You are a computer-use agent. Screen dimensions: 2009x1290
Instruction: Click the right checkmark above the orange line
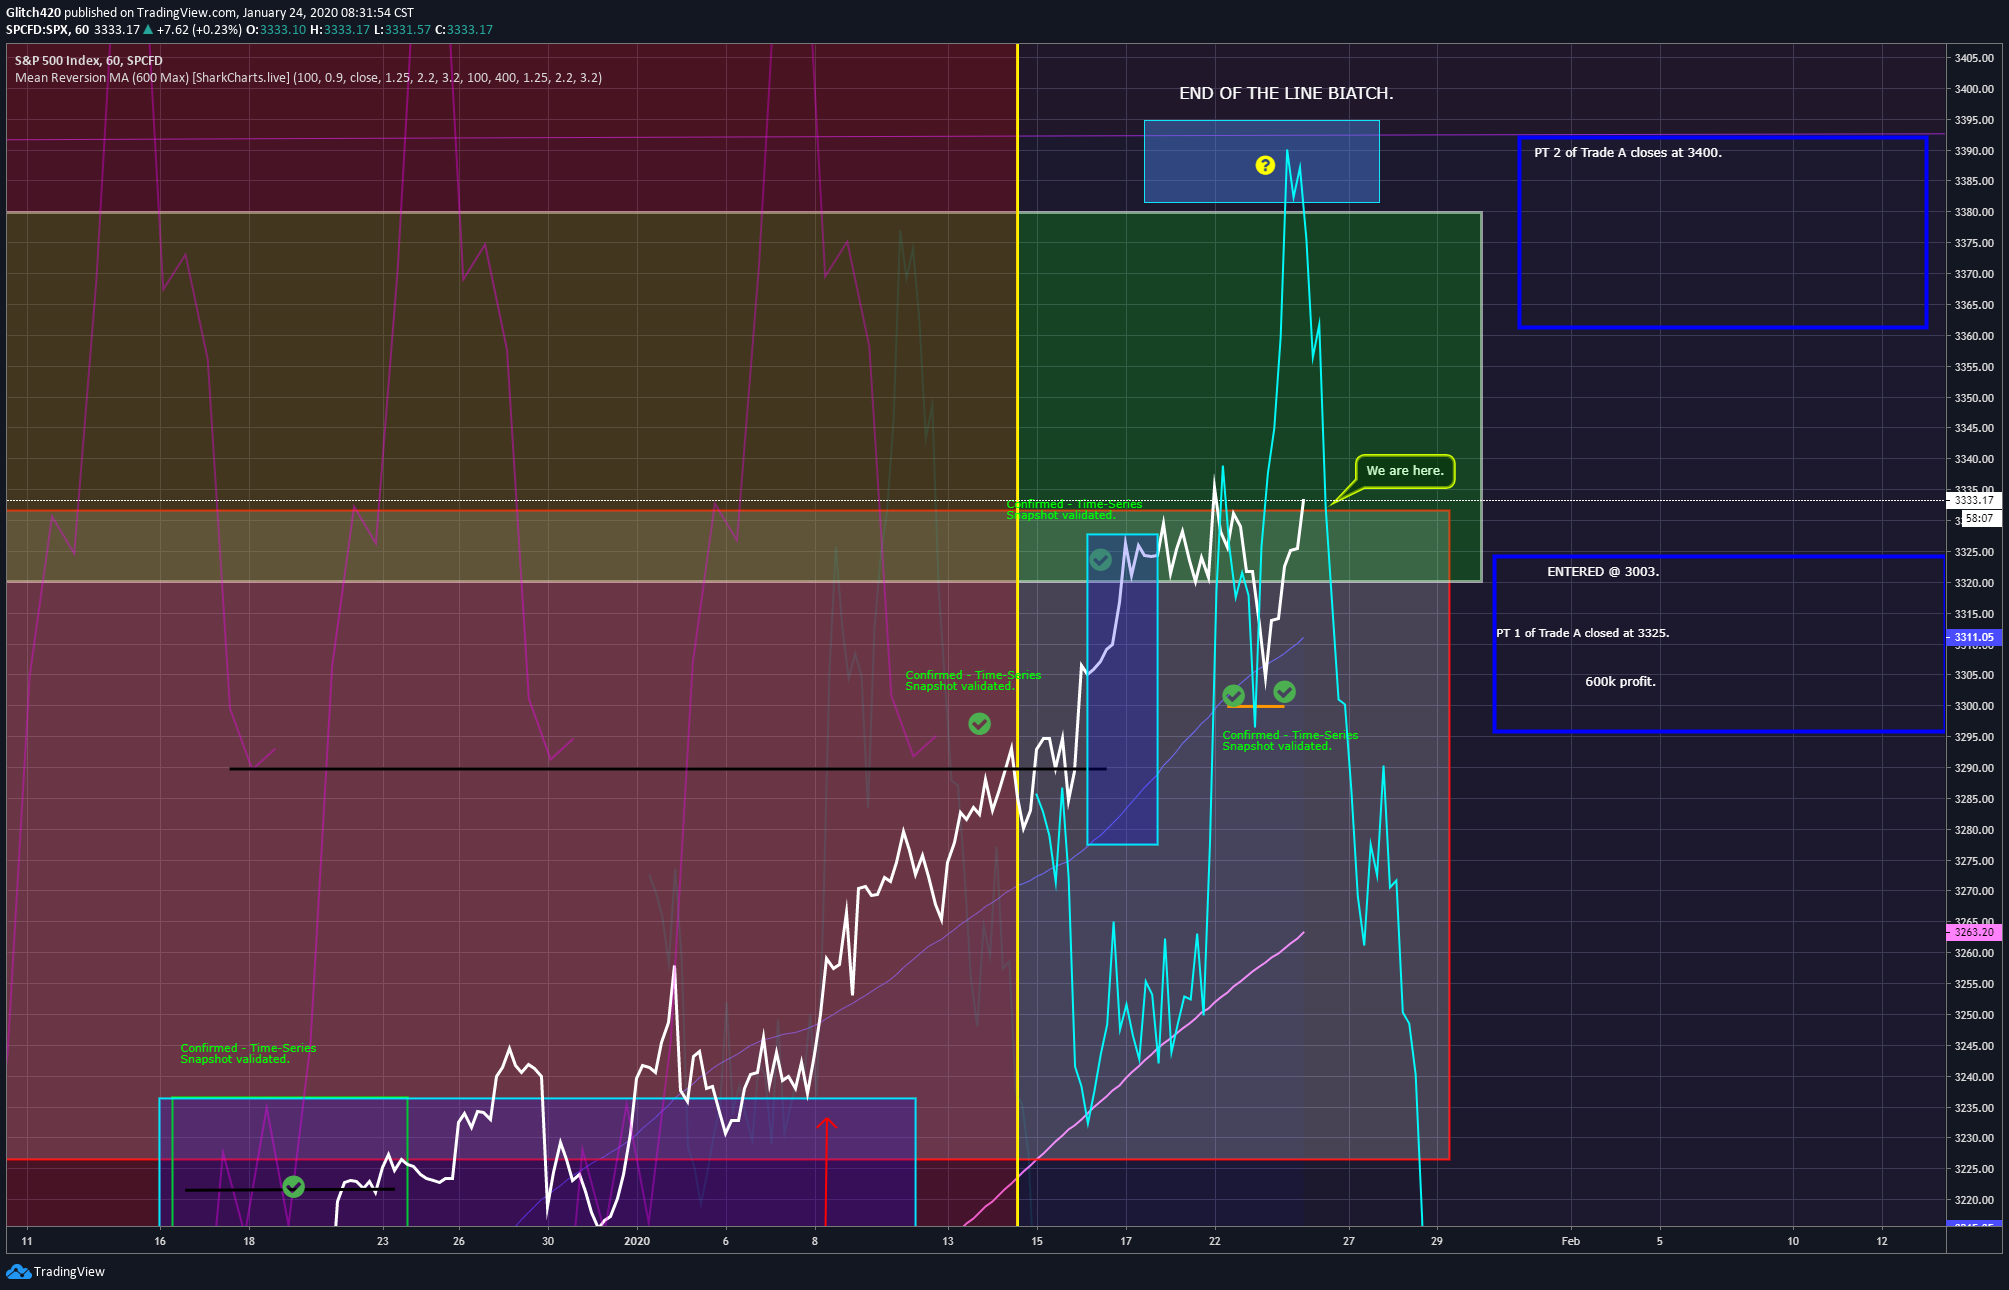point(1285,691)
